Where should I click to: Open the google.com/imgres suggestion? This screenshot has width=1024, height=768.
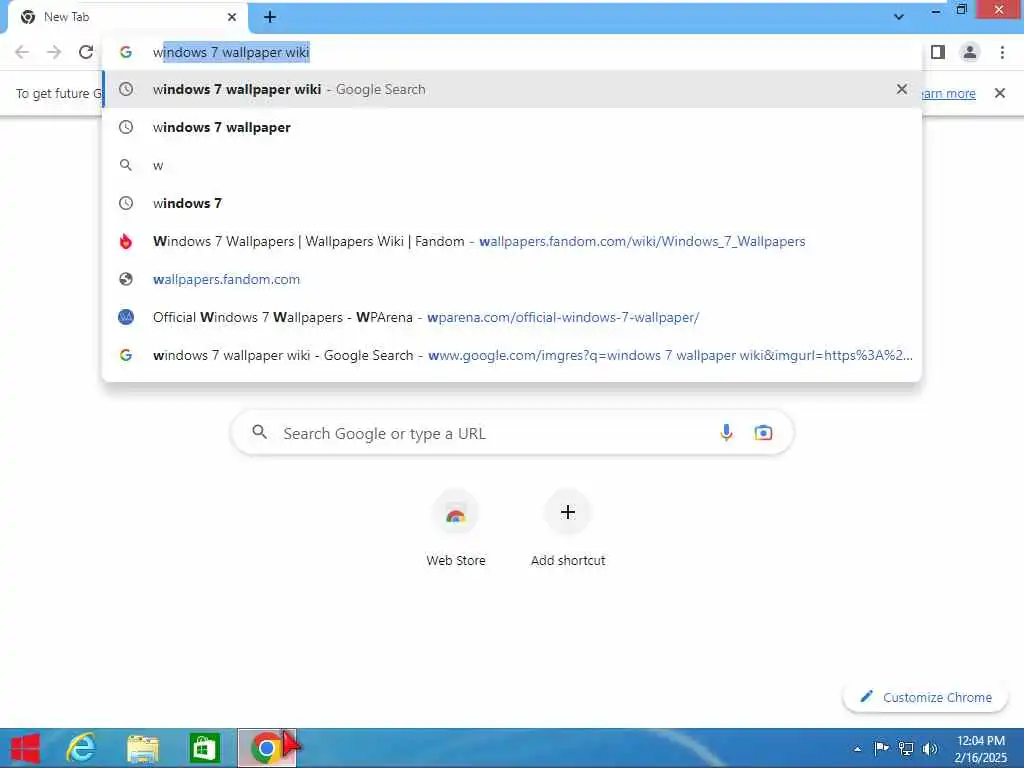click(x=512, y=355)
